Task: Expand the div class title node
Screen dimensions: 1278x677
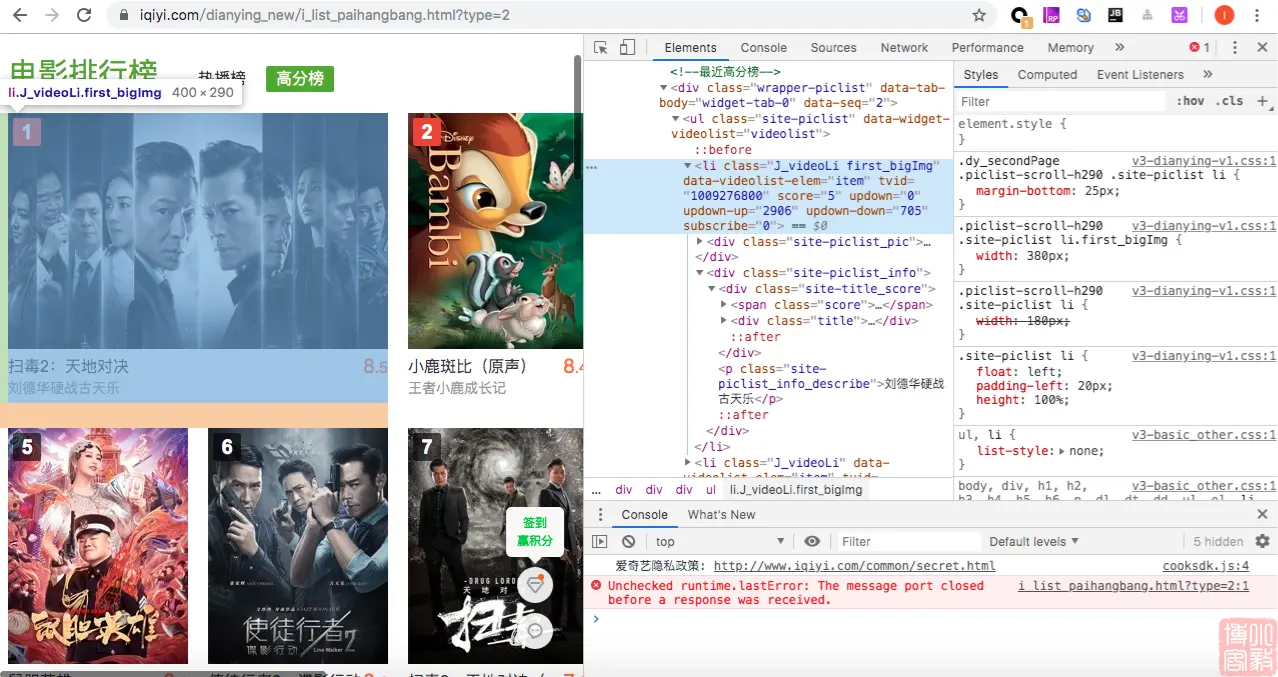Action: [724, 321]
